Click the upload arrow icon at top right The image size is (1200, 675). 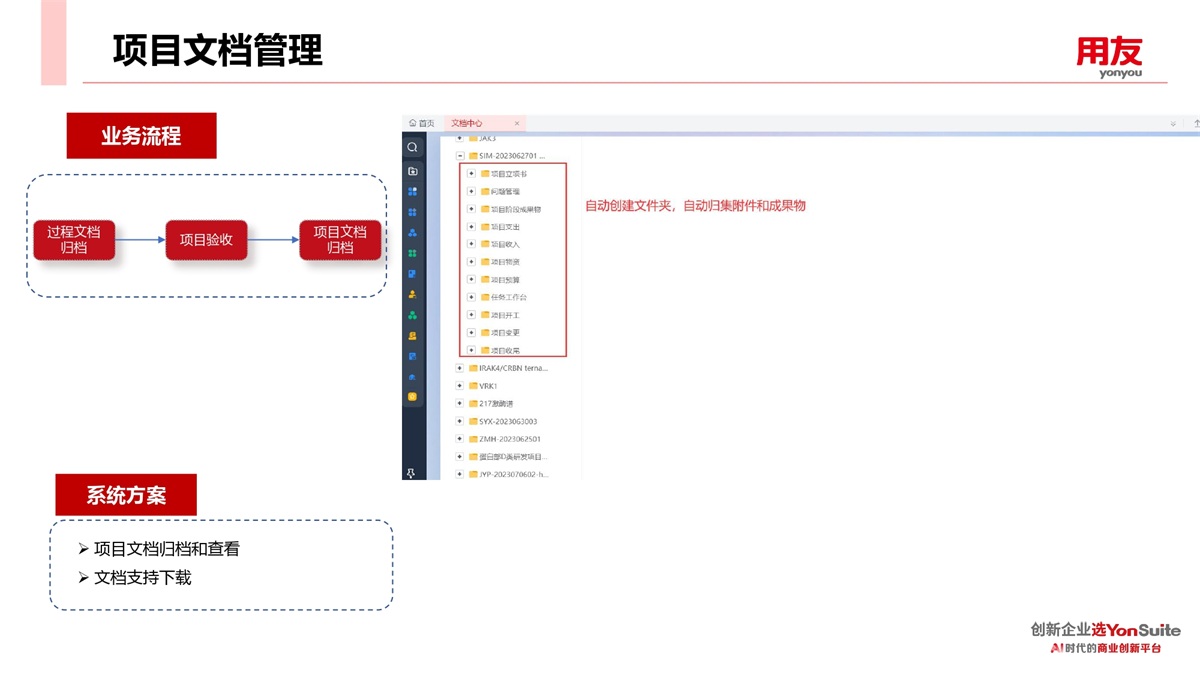point(1196,123)
